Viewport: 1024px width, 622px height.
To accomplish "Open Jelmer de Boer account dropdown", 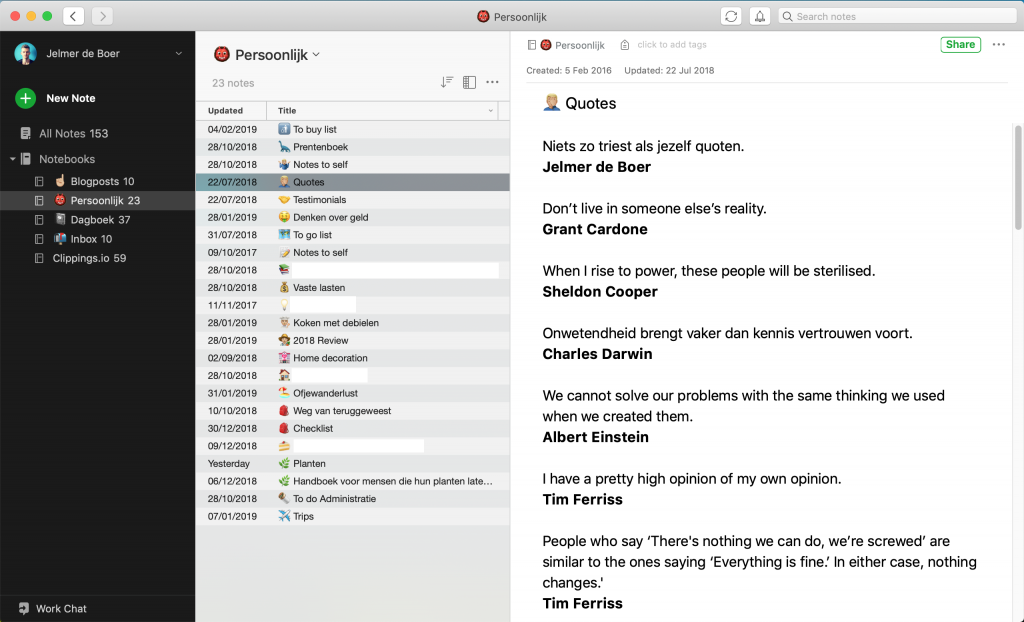I will point(178,54).
